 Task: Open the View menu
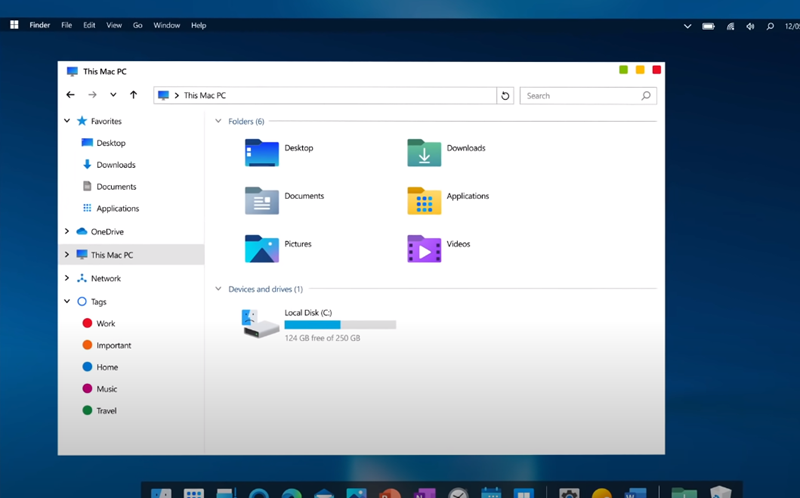coord(114,25)
